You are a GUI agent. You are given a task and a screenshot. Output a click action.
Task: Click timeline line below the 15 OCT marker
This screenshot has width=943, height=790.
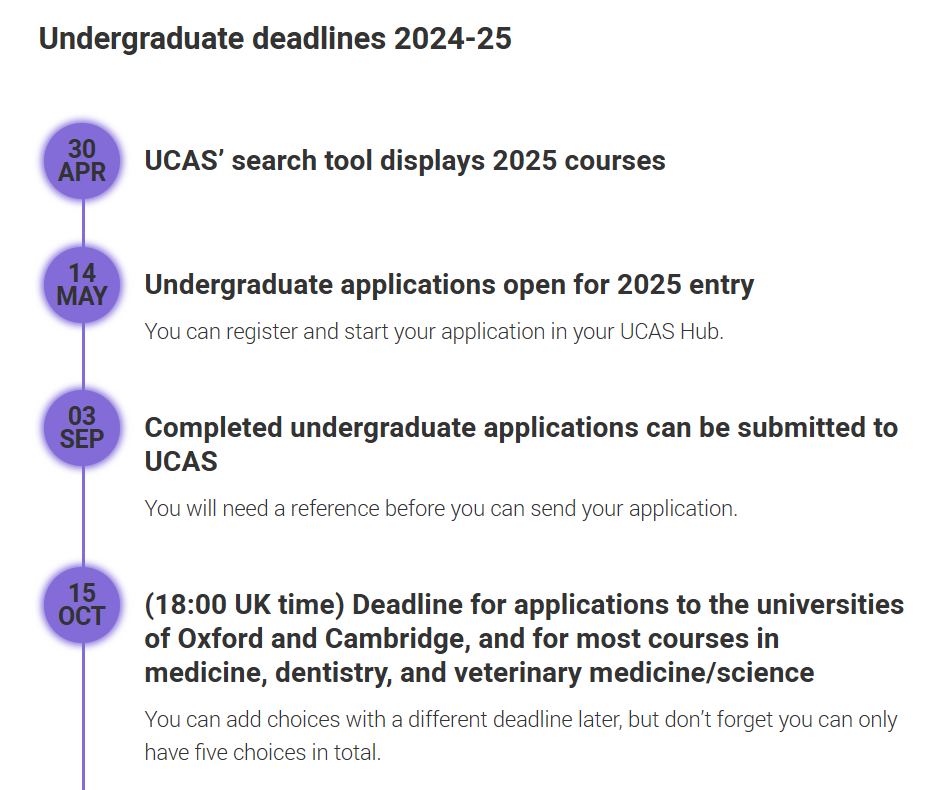pyautogui.click(x=83, y=717)
